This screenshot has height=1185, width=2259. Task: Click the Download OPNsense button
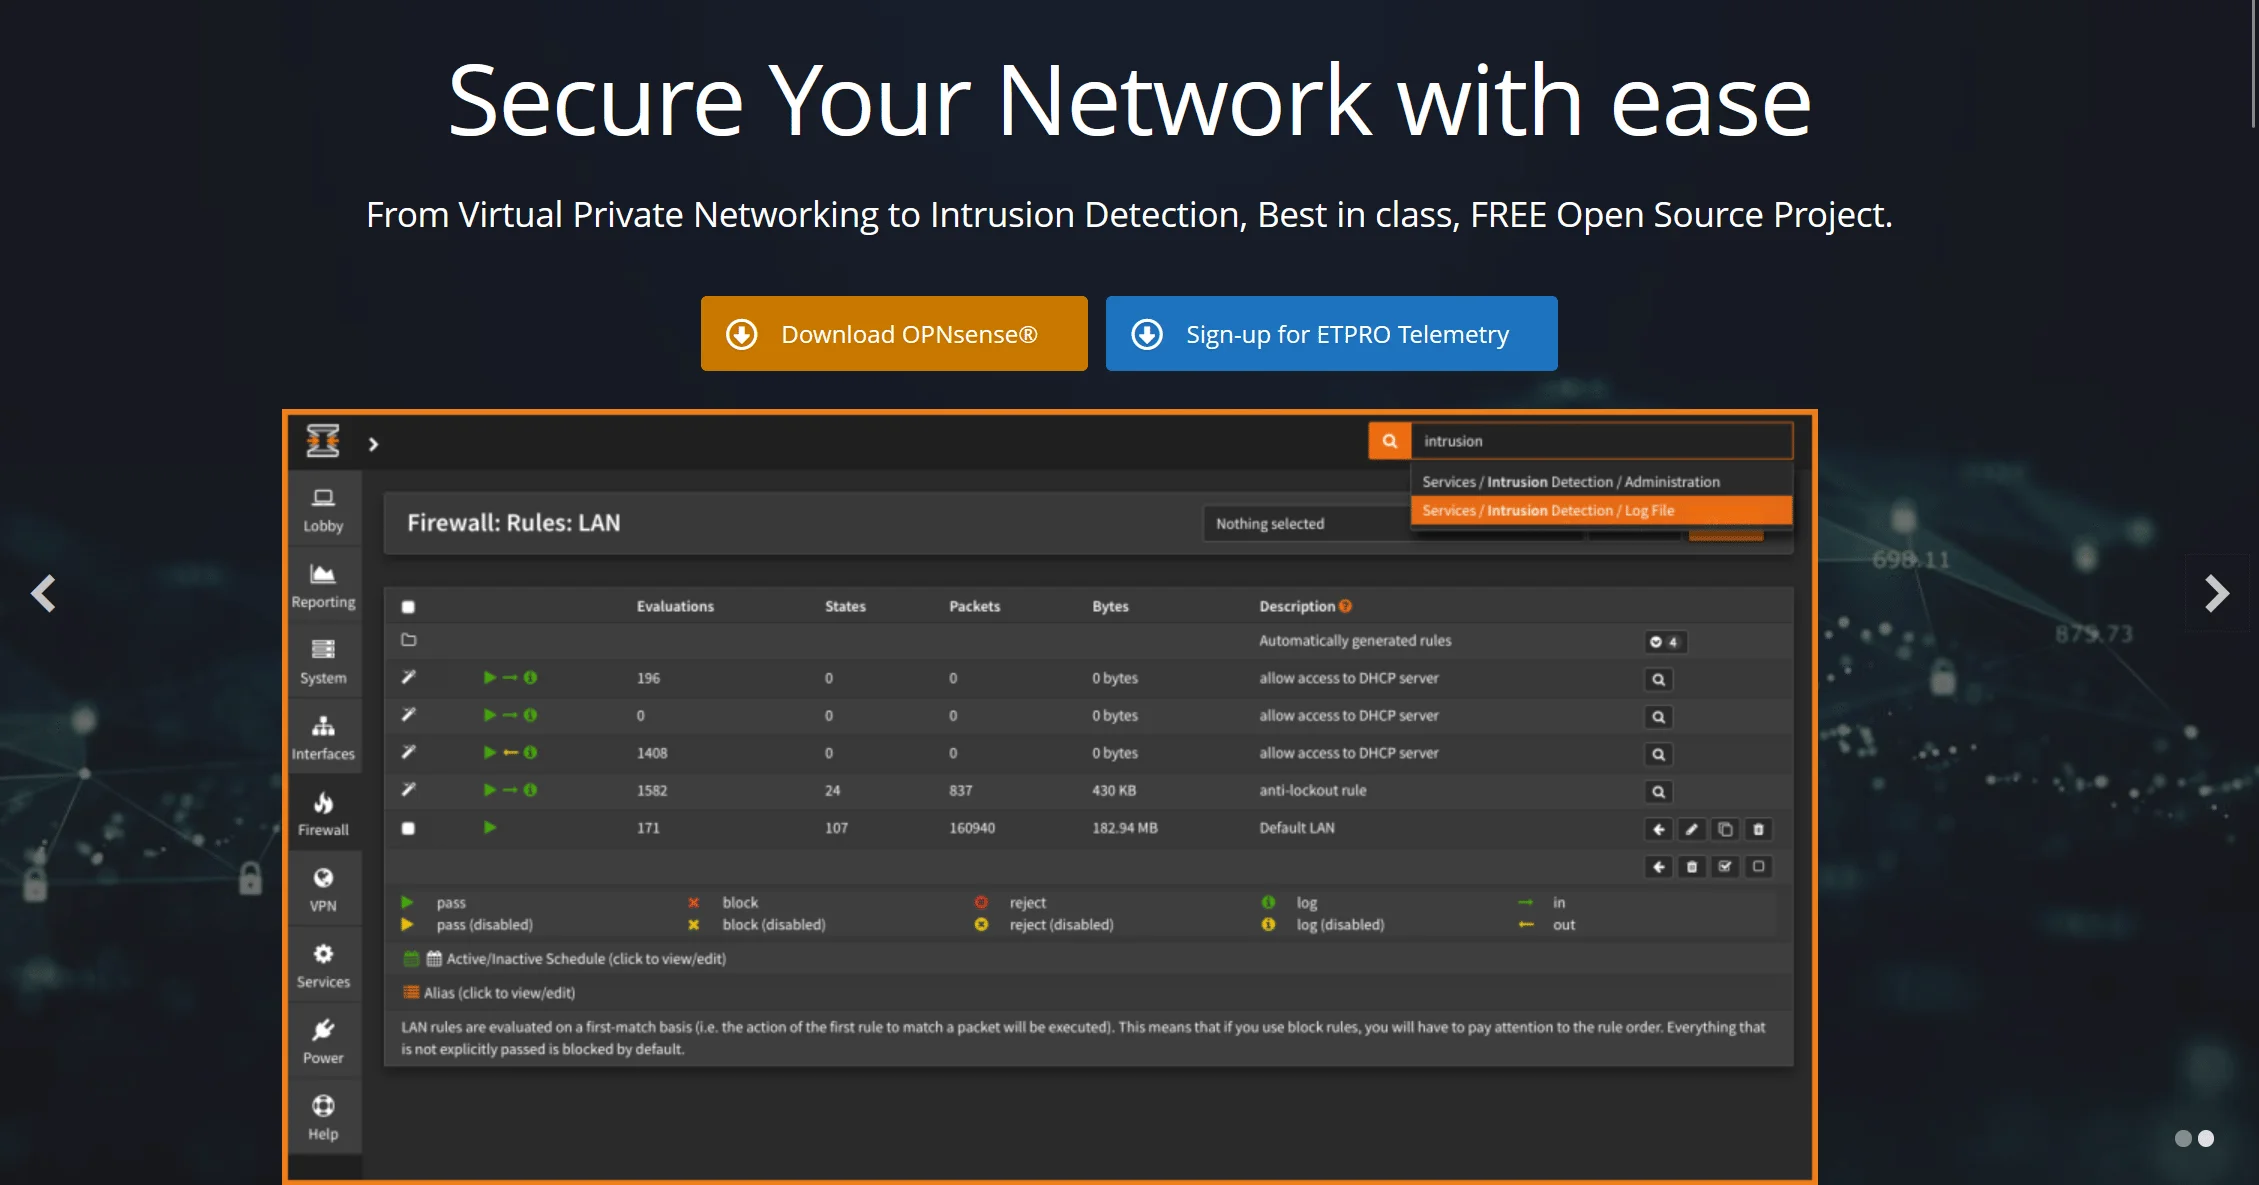pyautogui.click(x=894, y=334)
